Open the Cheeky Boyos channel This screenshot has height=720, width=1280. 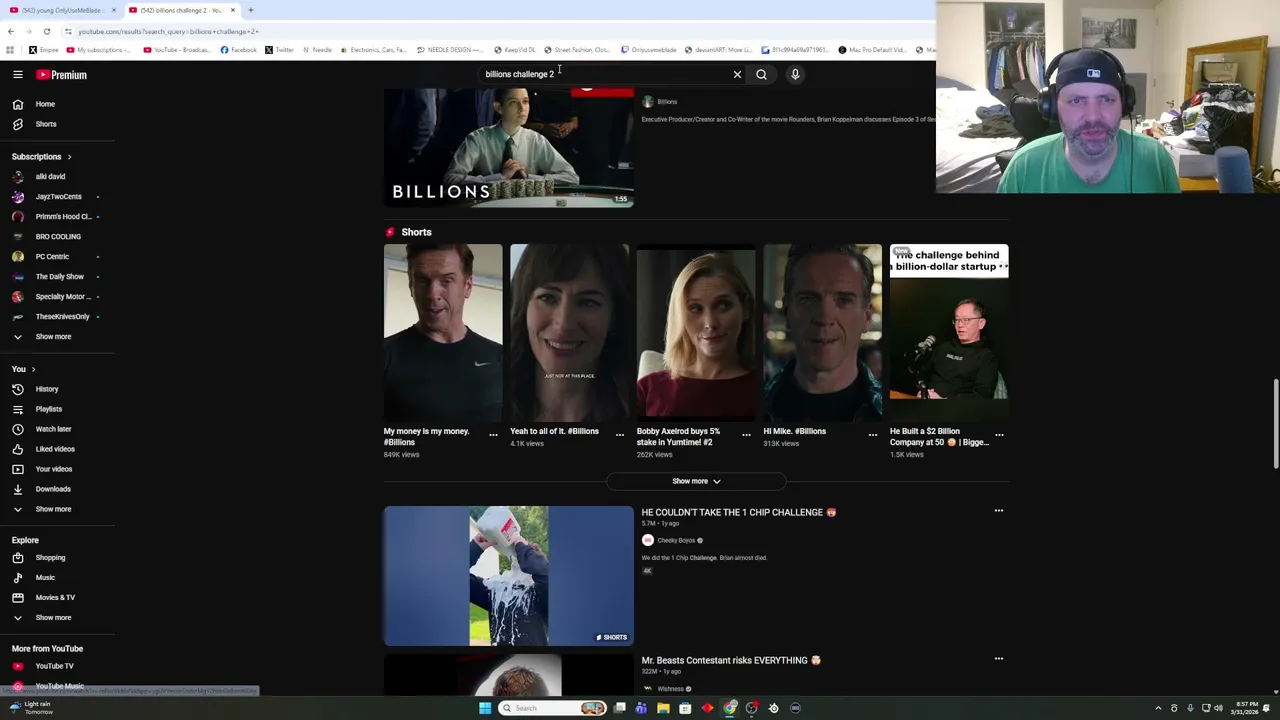pos(676,541)
